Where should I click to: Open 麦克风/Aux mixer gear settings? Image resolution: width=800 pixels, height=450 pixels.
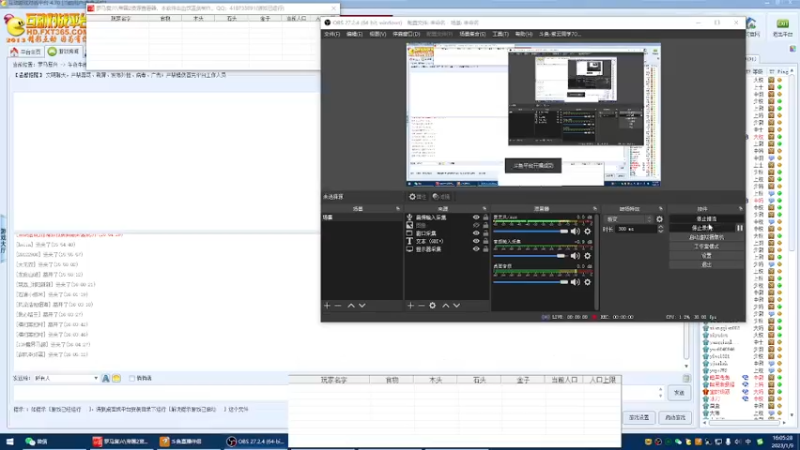click(x=588, y=231)
